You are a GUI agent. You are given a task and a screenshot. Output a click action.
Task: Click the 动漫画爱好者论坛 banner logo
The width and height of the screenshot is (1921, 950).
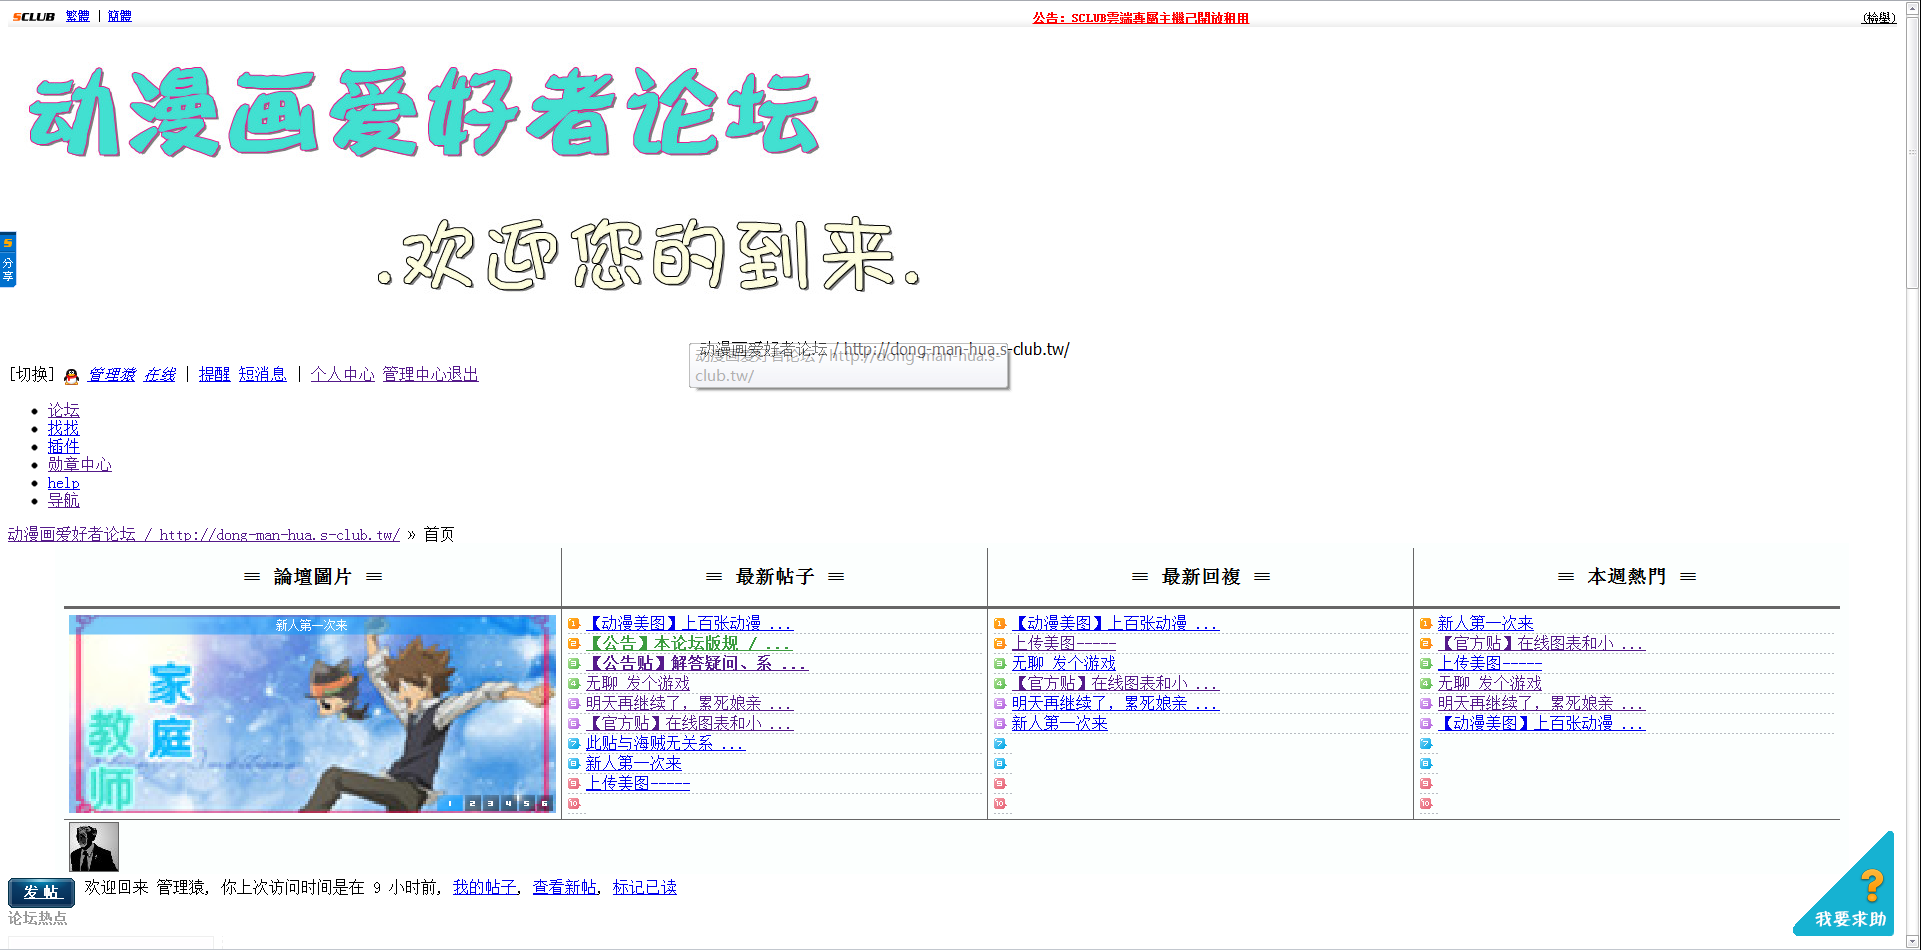coord(424,113)
